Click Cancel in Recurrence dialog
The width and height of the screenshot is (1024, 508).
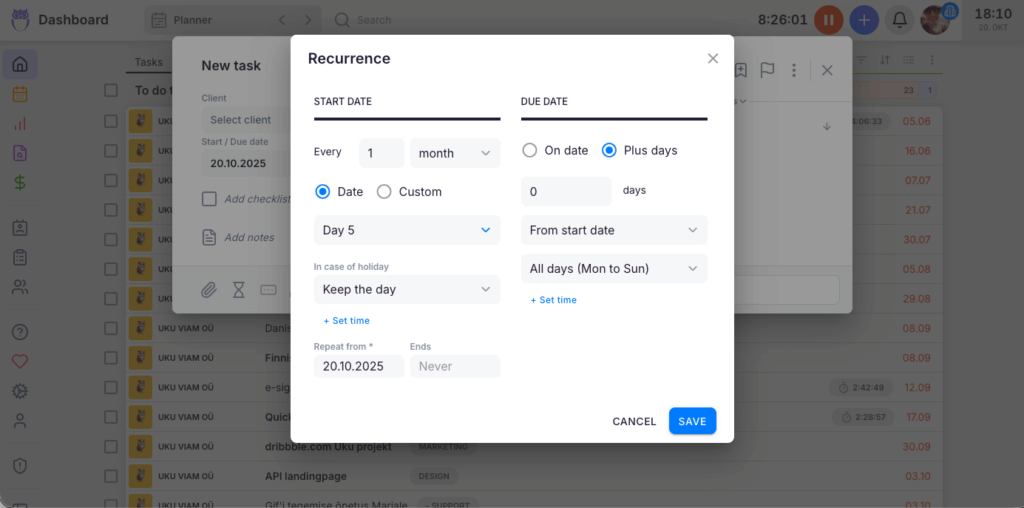pyautogui.click(x=634, y=421)
